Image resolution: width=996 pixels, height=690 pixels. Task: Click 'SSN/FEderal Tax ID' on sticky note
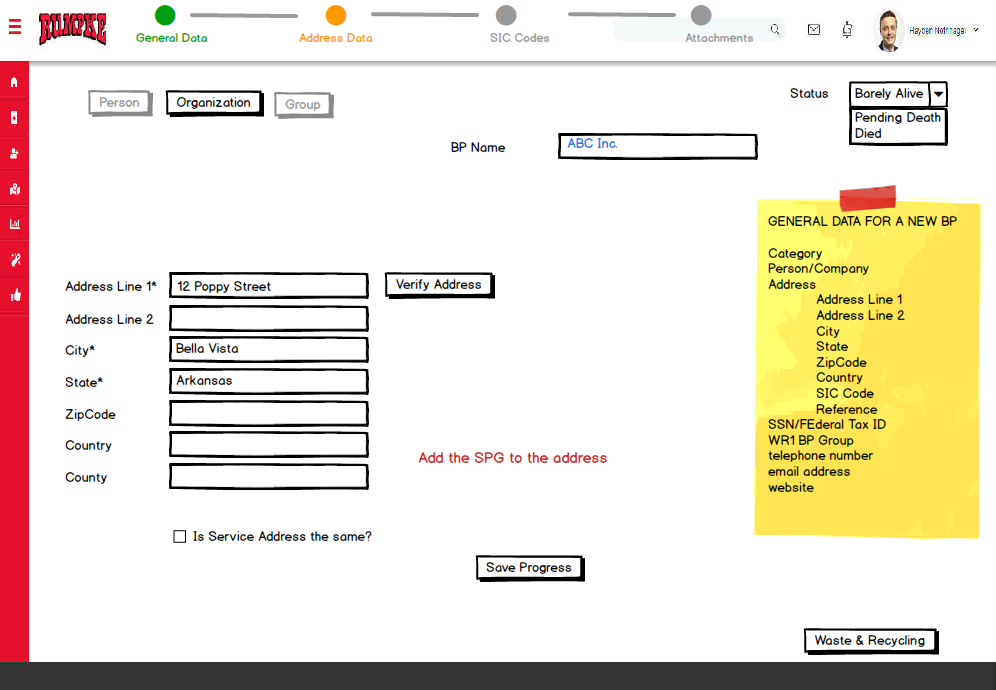pos(826,424)
